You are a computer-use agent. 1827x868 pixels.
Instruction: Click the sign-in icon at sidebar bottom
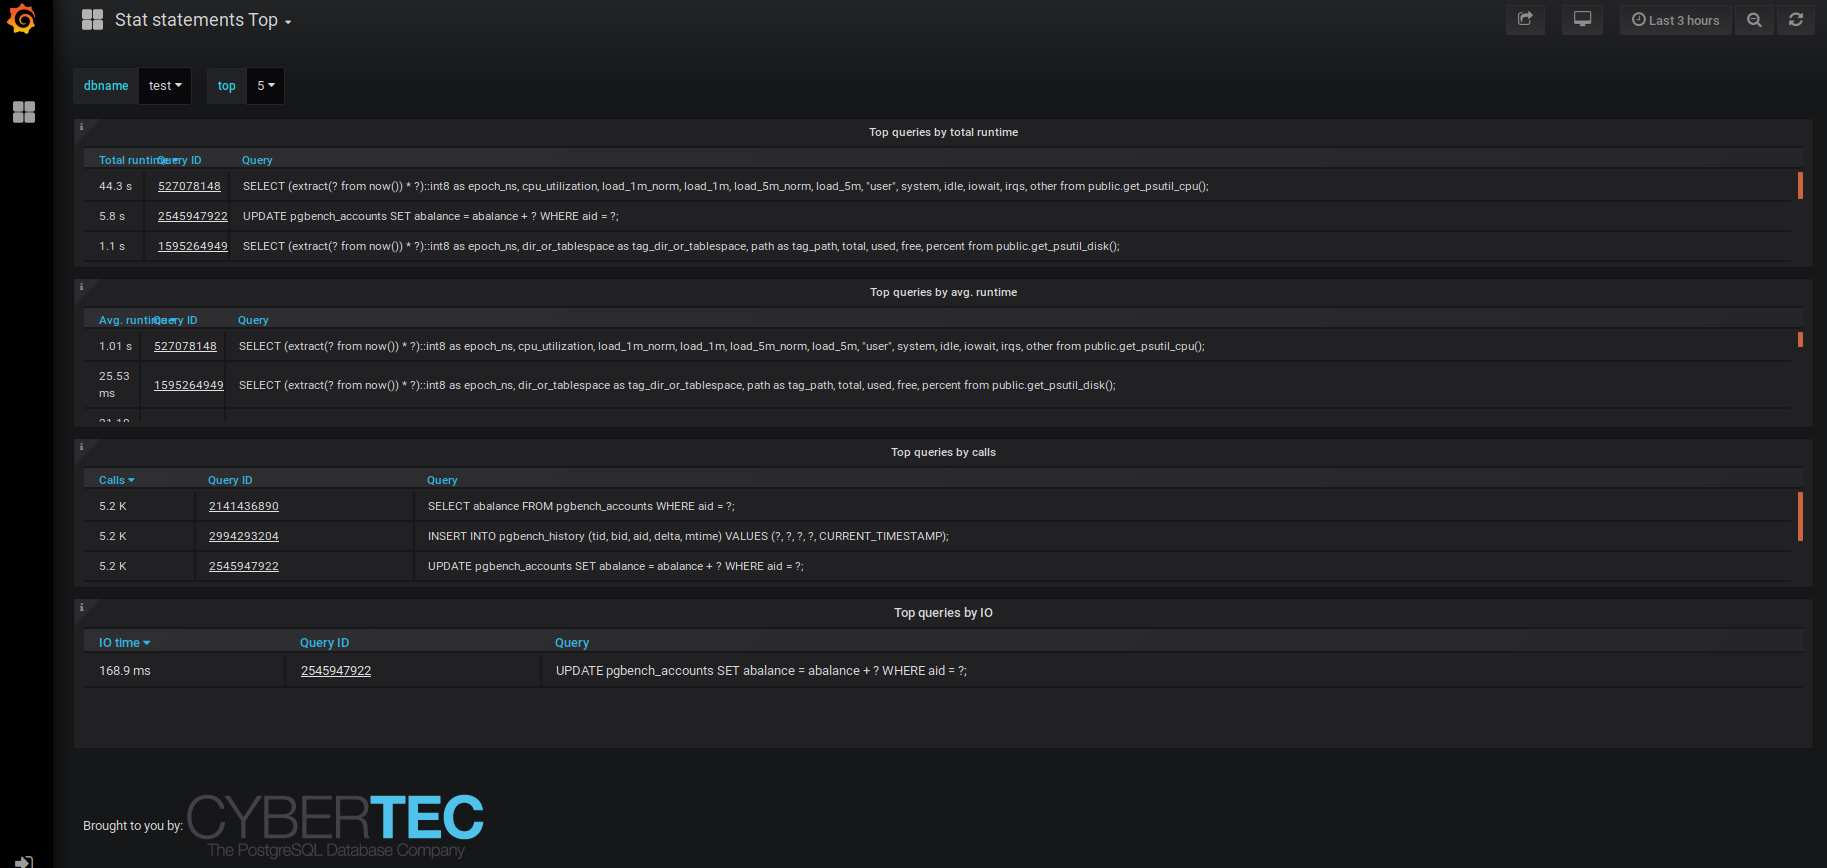click(x=24, y=861)
